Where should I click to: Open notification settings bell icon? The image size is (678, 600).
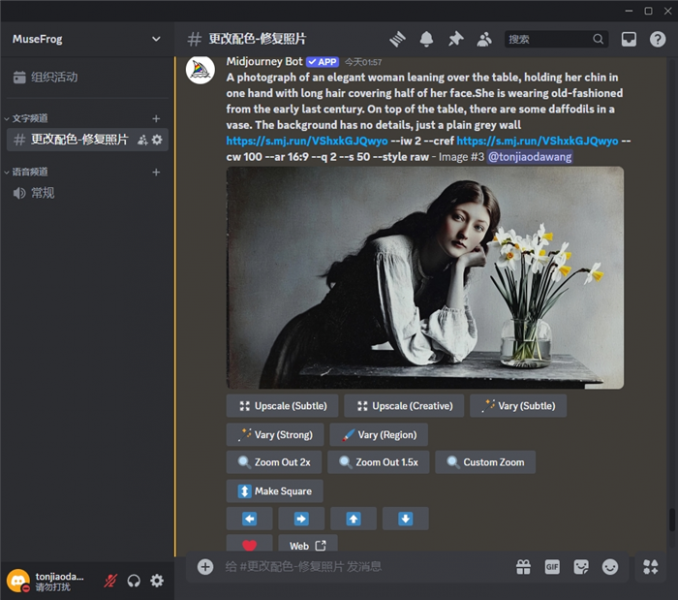426,39
